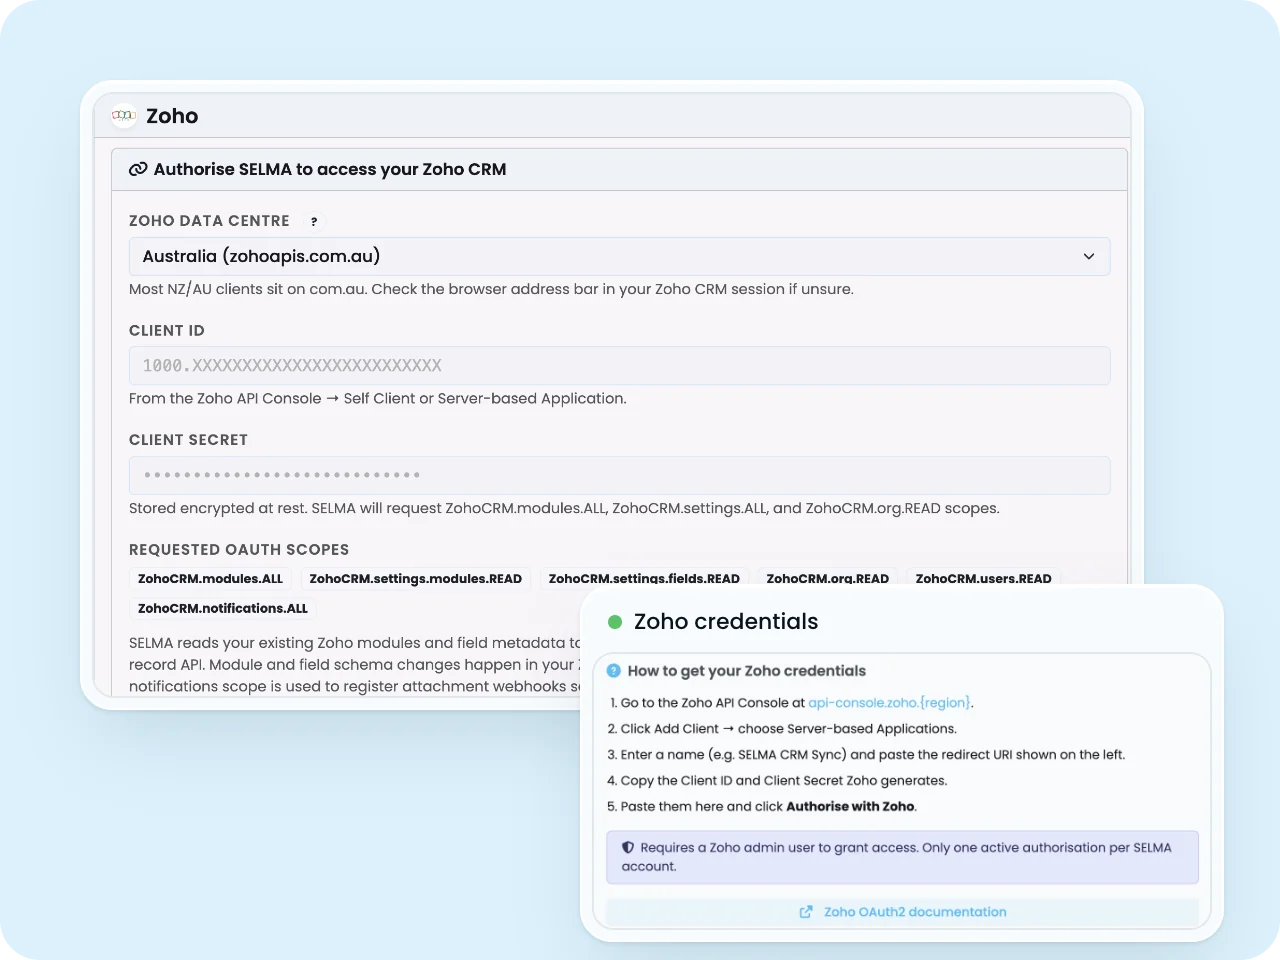
Task: Select the ZohoCRM.org.READ scope chip
Action: coord(827,579)
